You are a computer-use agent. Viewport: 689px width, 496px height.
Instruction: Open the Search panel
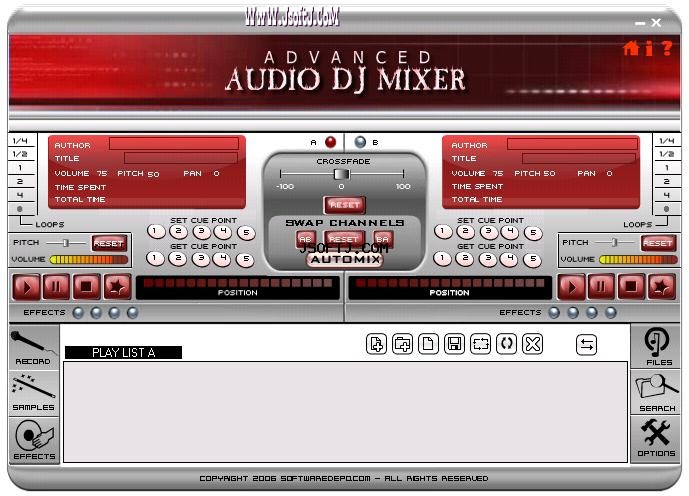(x=656, y=392)
